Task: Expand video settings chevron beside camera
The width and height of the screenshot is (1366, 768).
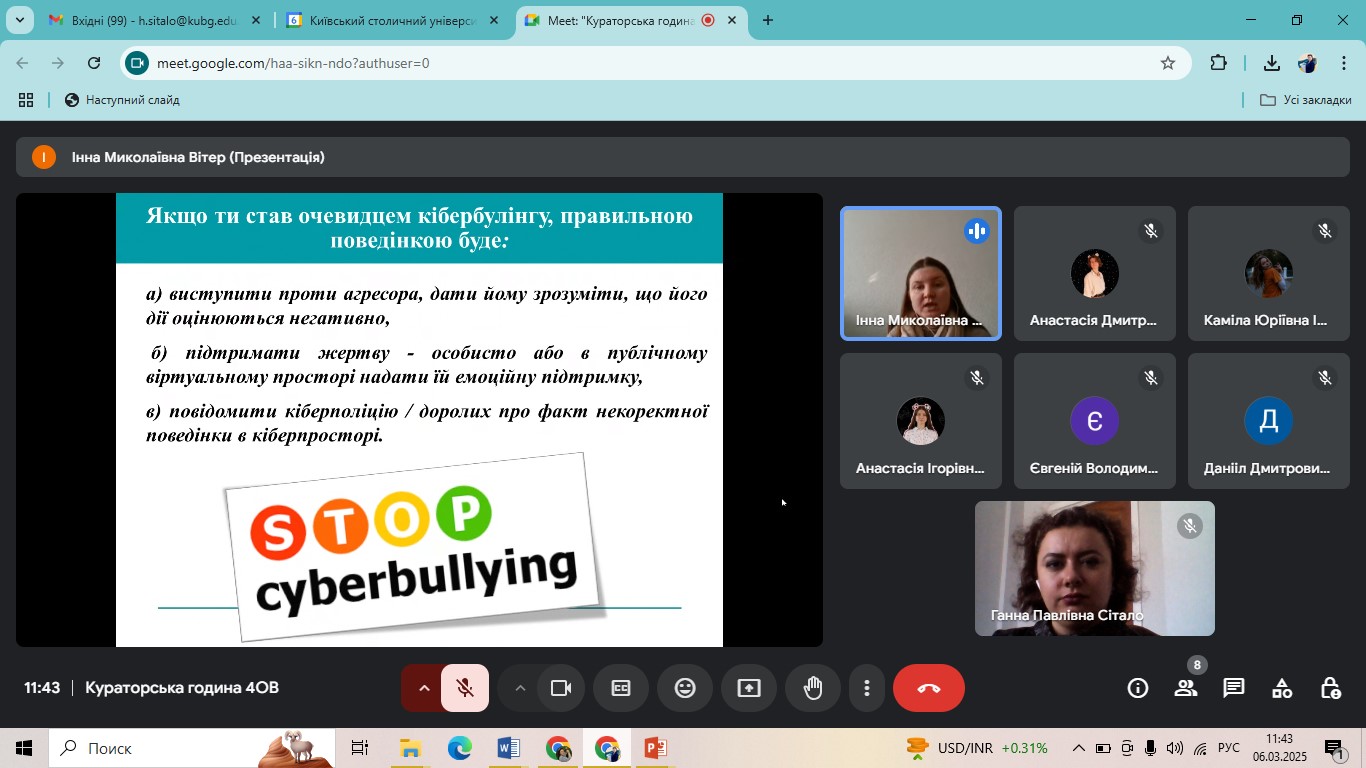Action: [519, 688]
